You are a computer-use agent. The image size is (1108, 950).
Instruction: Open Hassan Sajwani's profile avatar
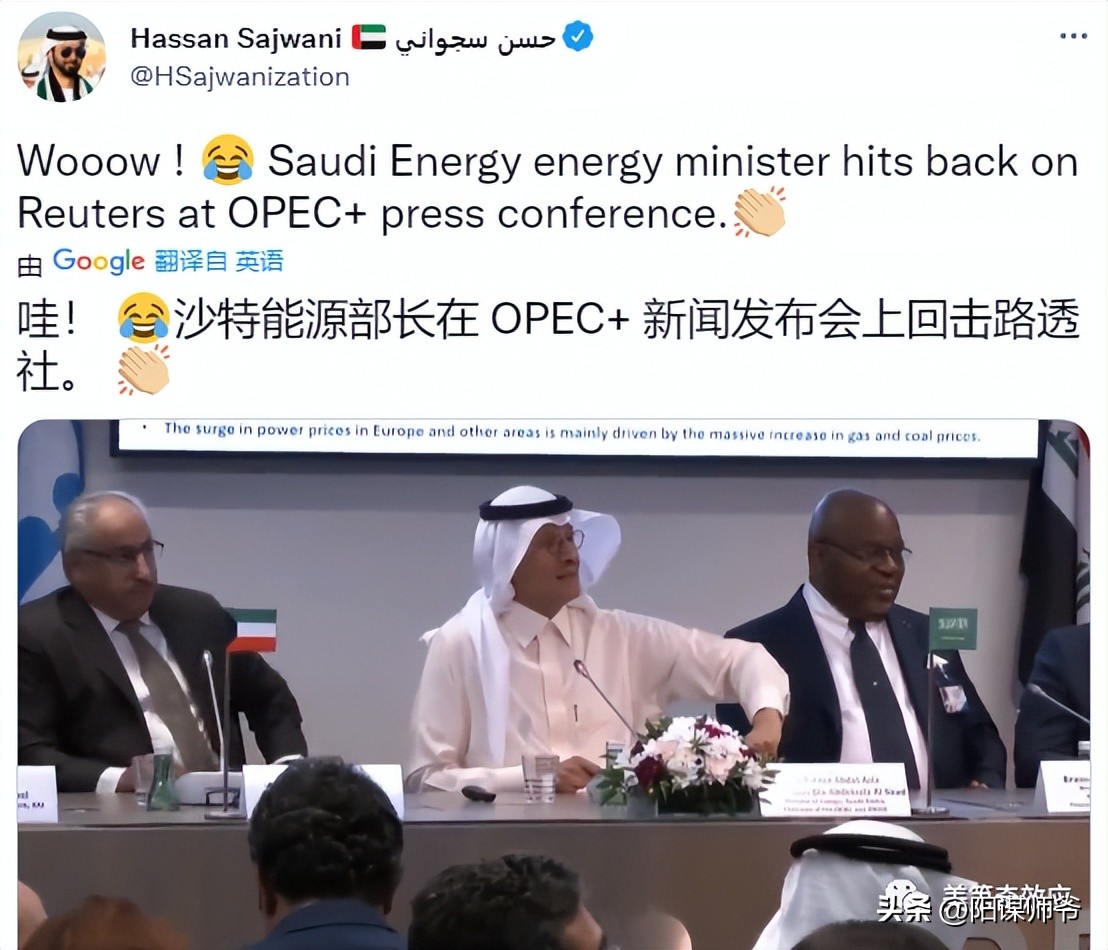61,57
